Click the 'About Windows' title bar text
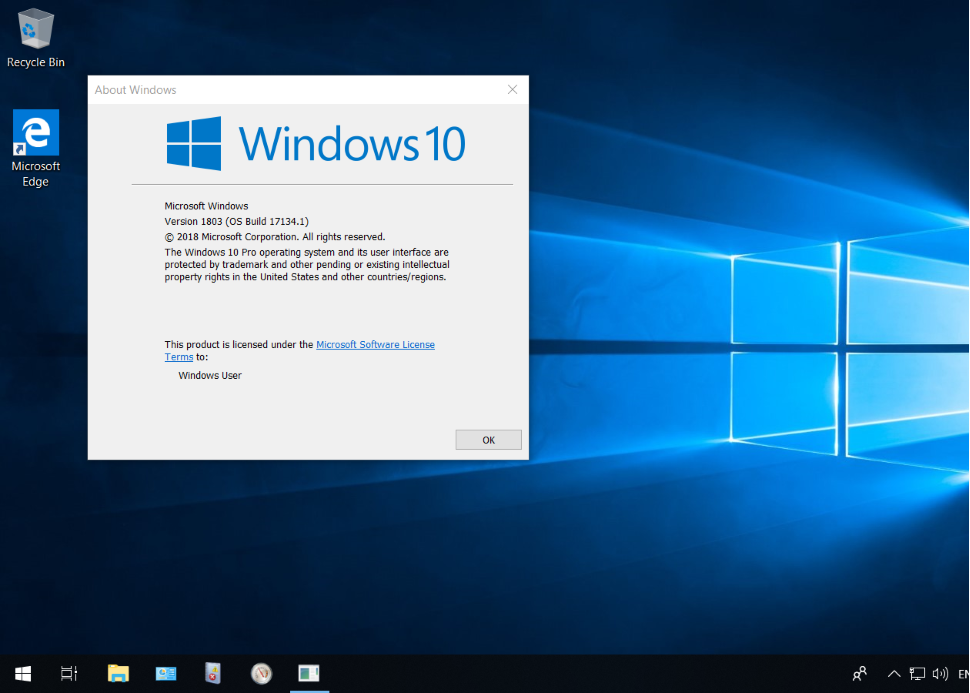Screen dimensions: 970x693 click(x=135, y=90)
